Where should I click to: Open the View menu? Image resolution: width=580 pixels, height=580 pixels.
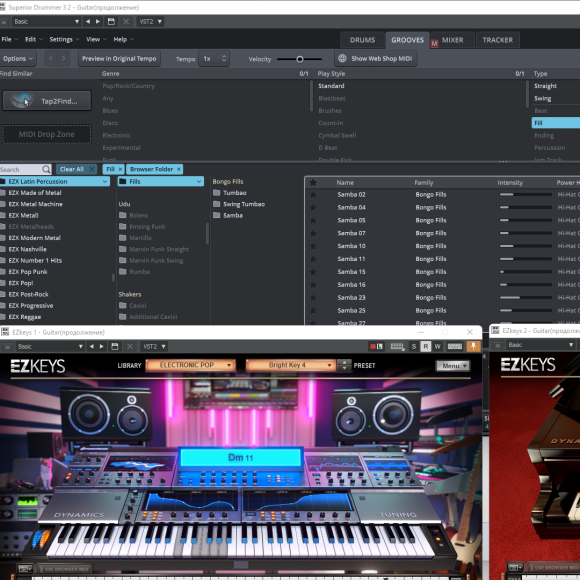pyautogui.click(x=96, y=39)
